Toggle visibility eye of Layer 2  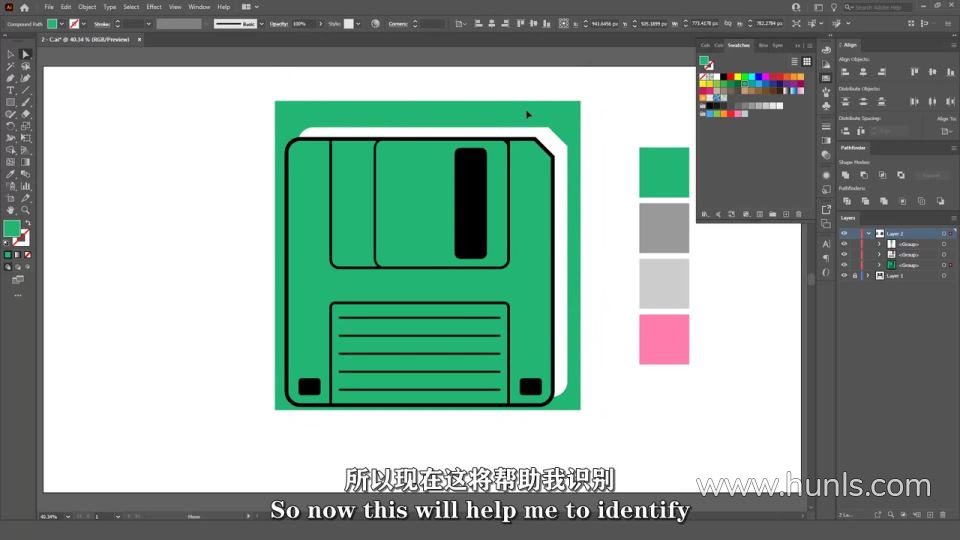point(844,234)
